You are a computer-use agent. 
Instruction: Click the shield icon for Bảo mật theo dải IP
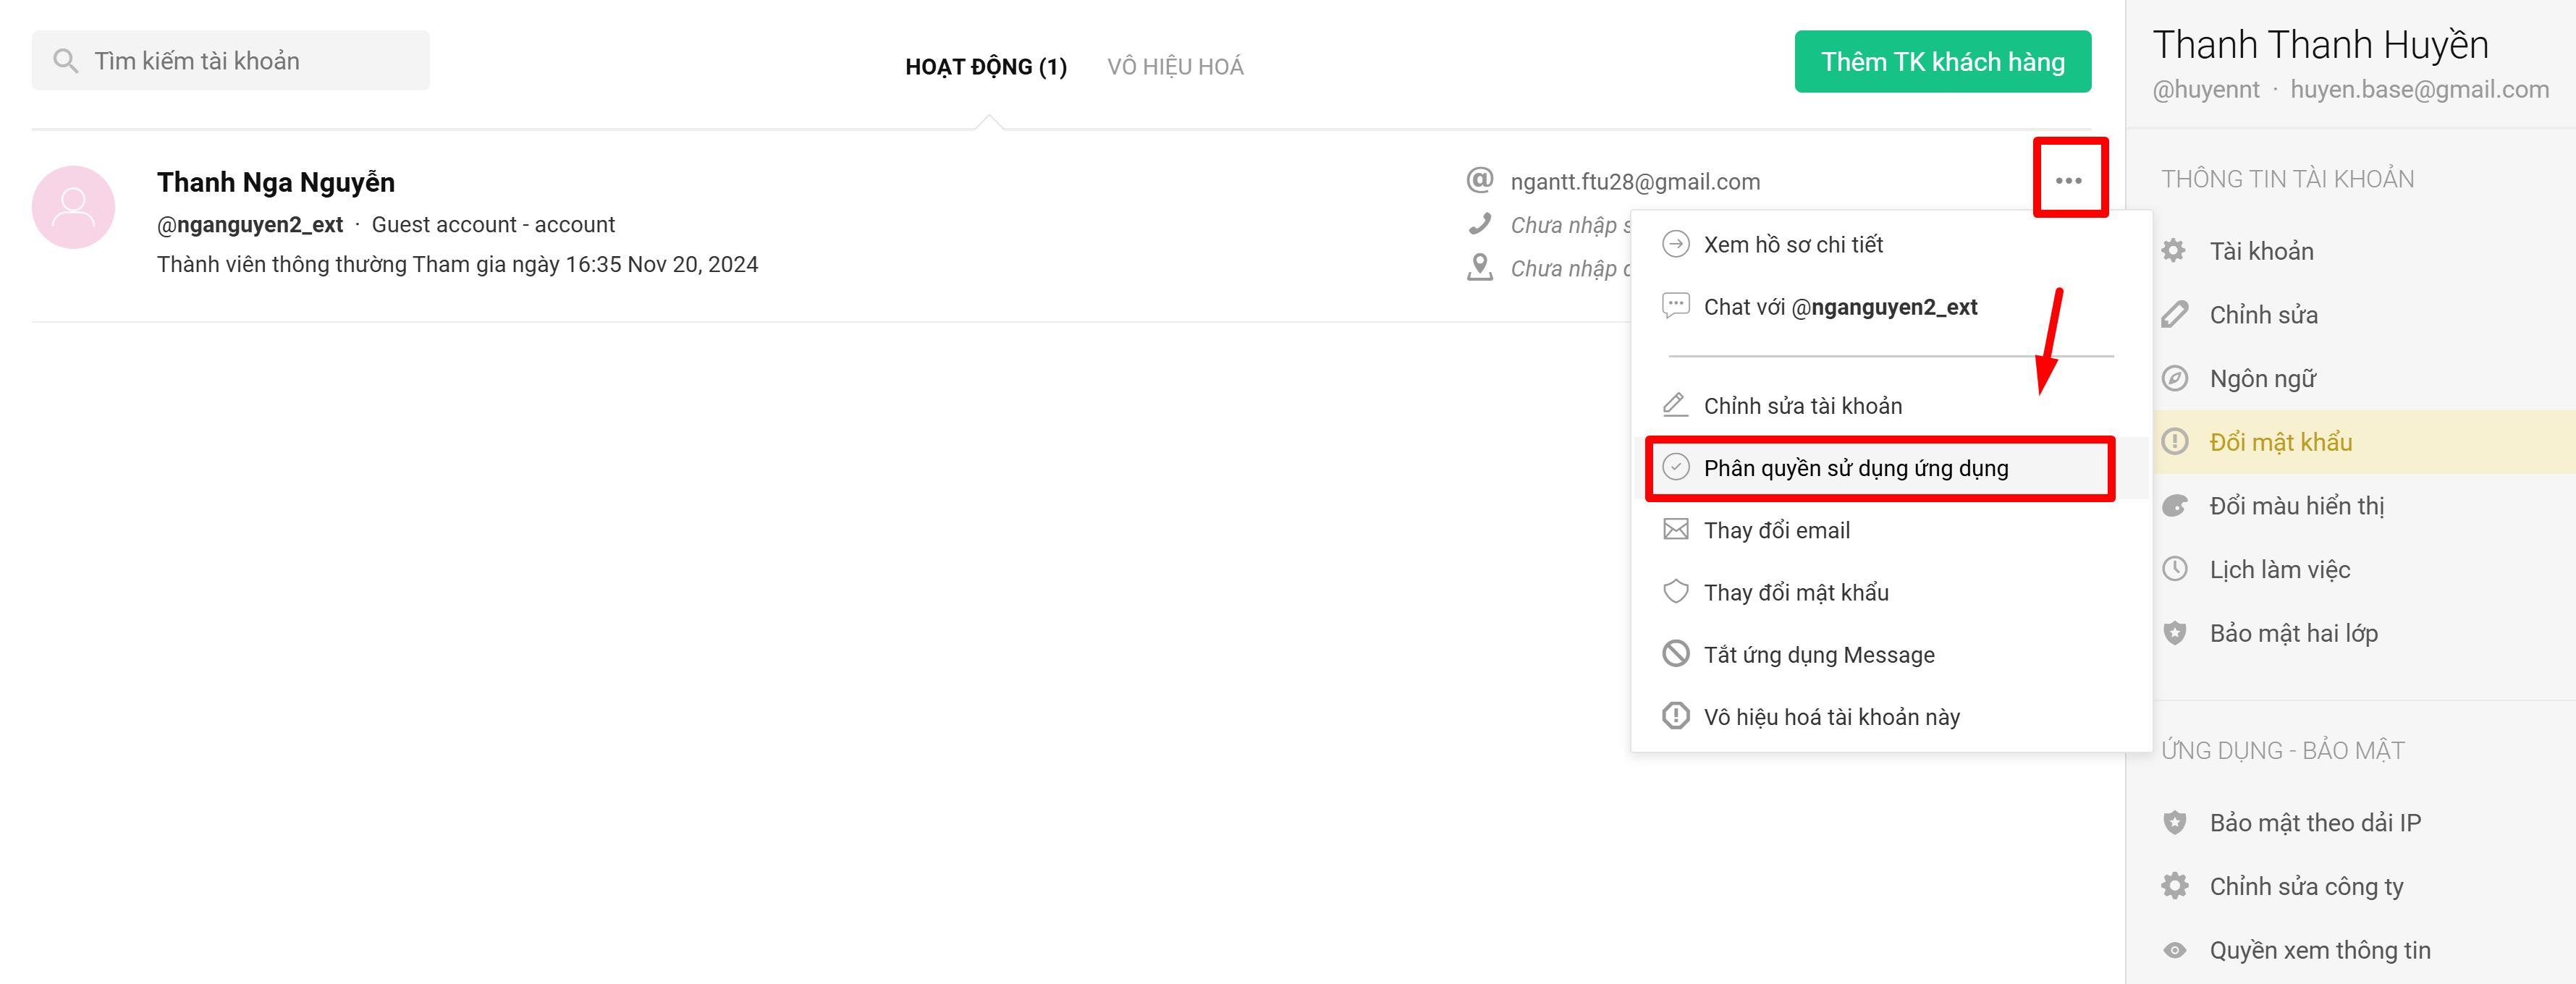click(2174, 822)
